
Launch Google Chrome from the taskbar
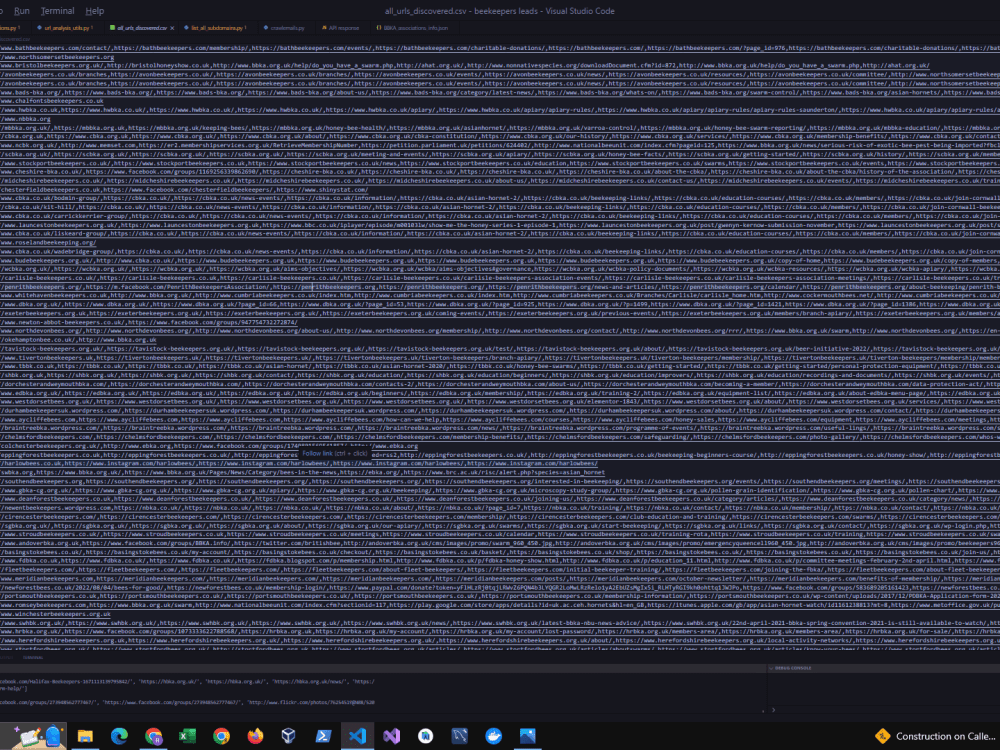tap(220, 737)
